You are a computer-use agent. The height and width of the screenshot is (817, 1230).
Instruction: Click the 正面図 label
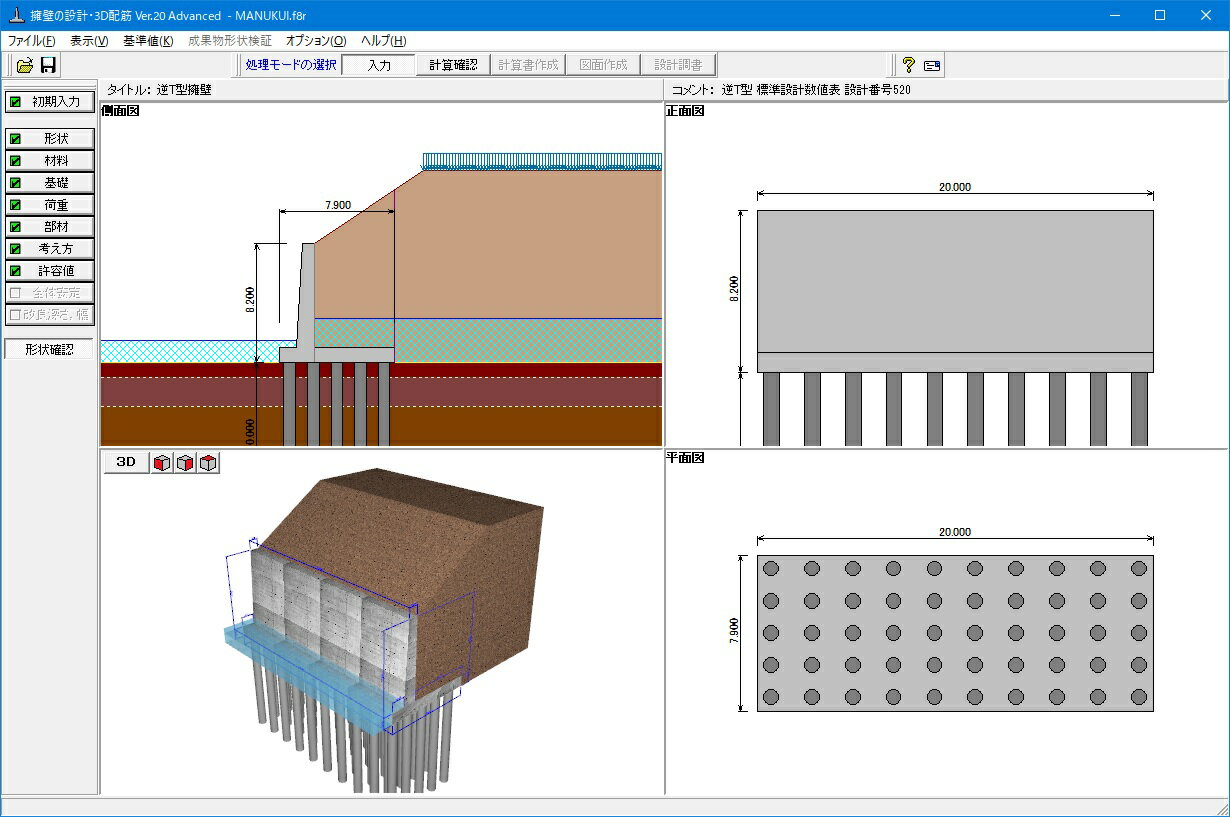[685, 111]
